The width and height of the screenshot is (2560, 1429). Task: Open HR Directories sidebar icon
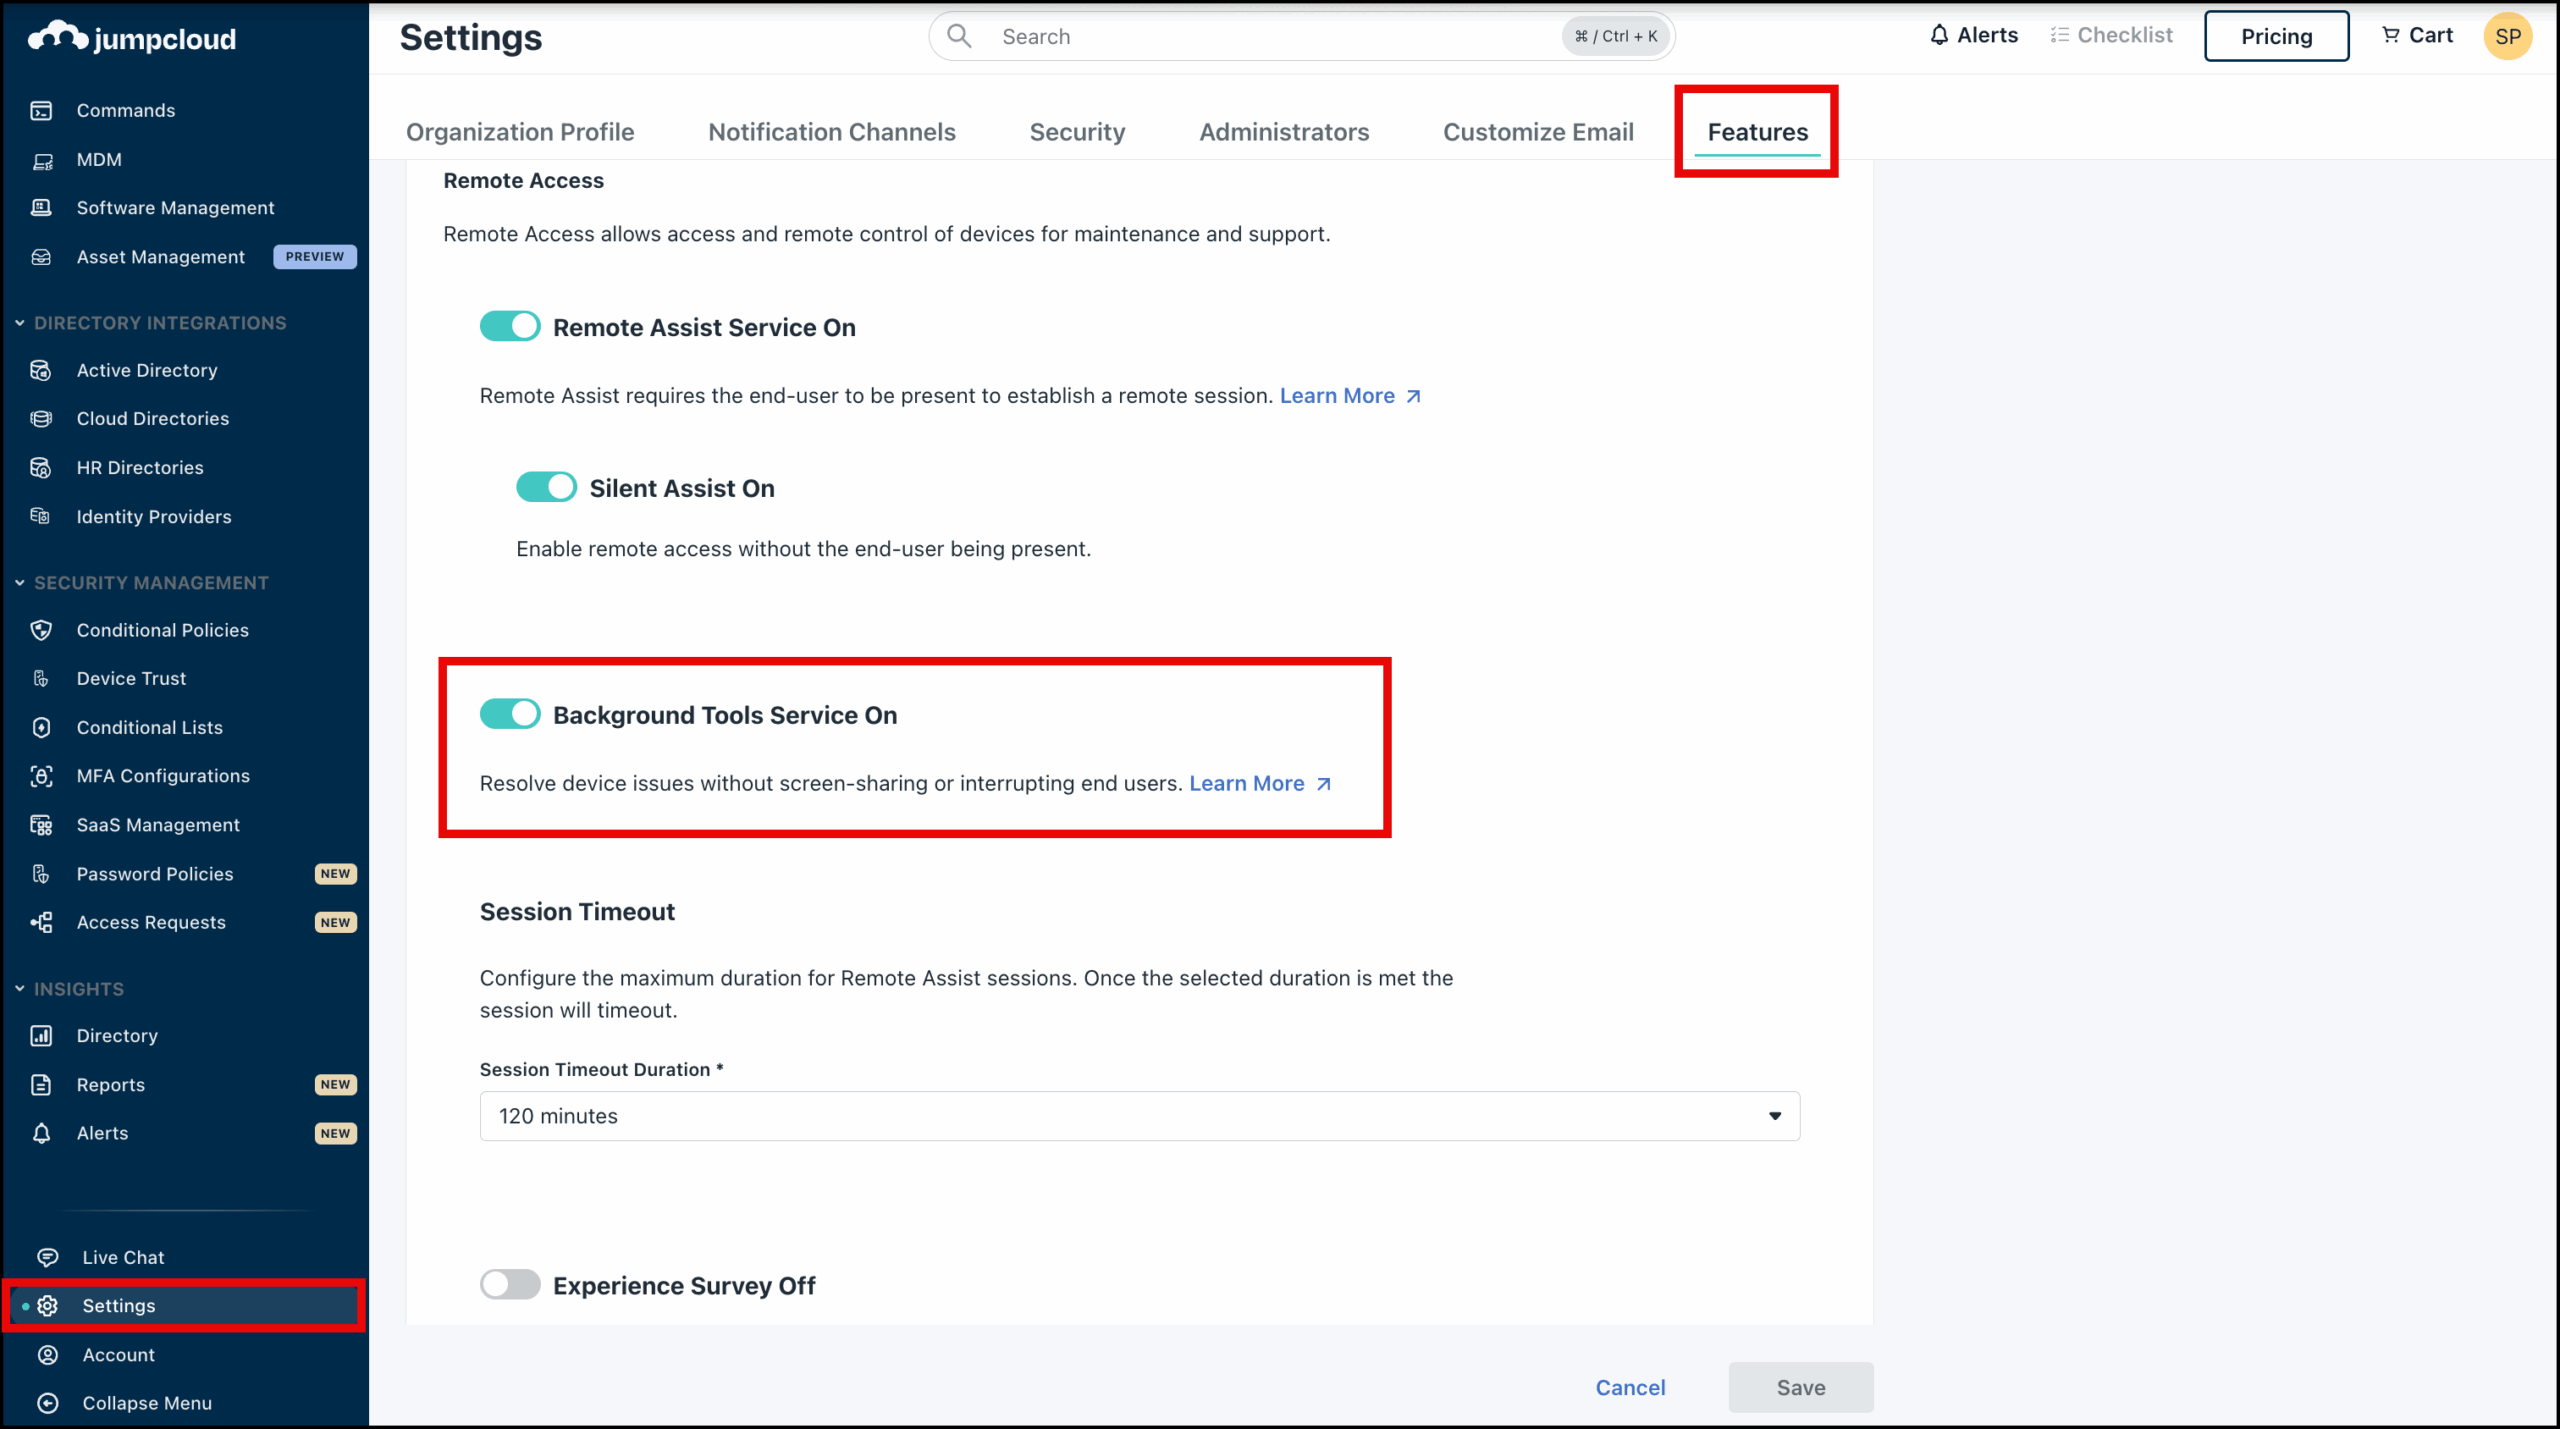(41, 467)
